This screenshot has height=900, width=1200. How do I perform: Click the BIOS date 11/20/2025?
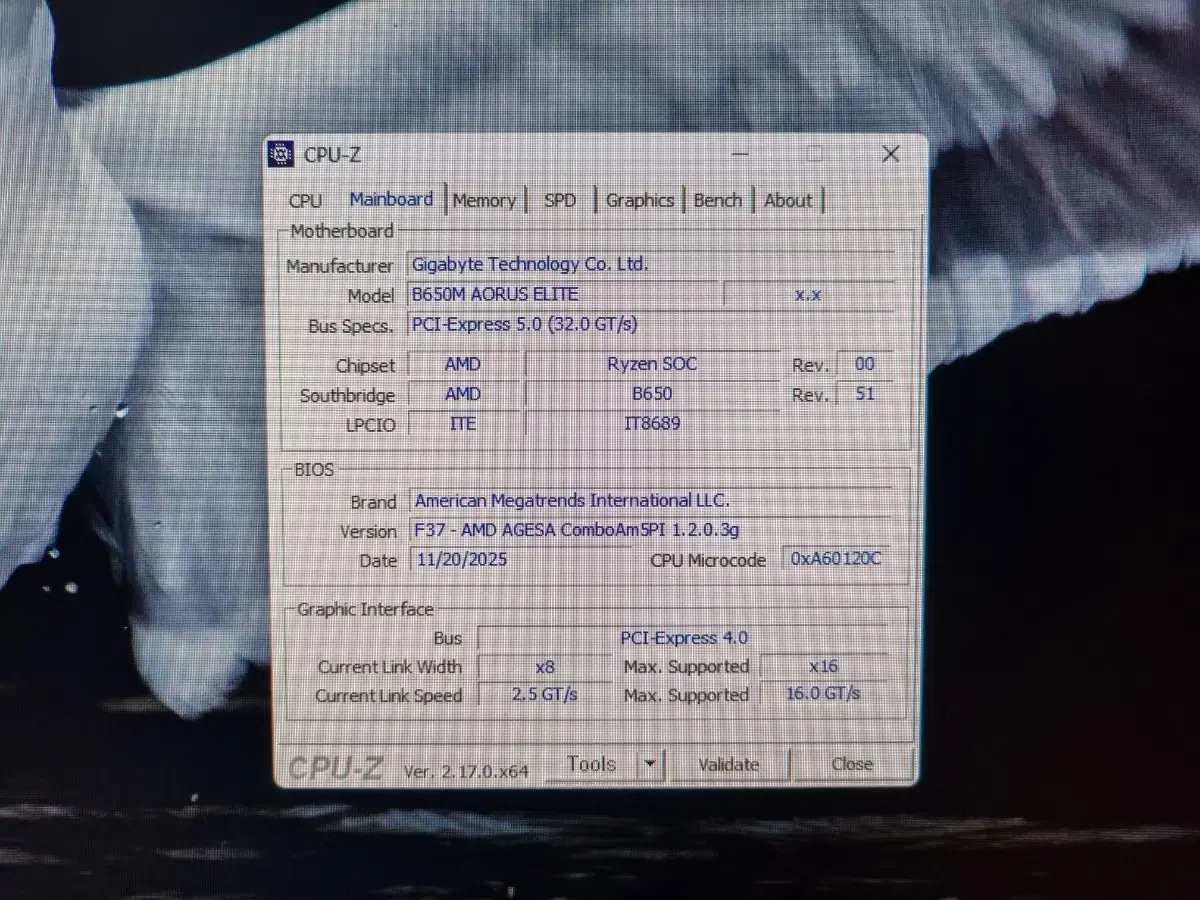(x=462, y=559)
